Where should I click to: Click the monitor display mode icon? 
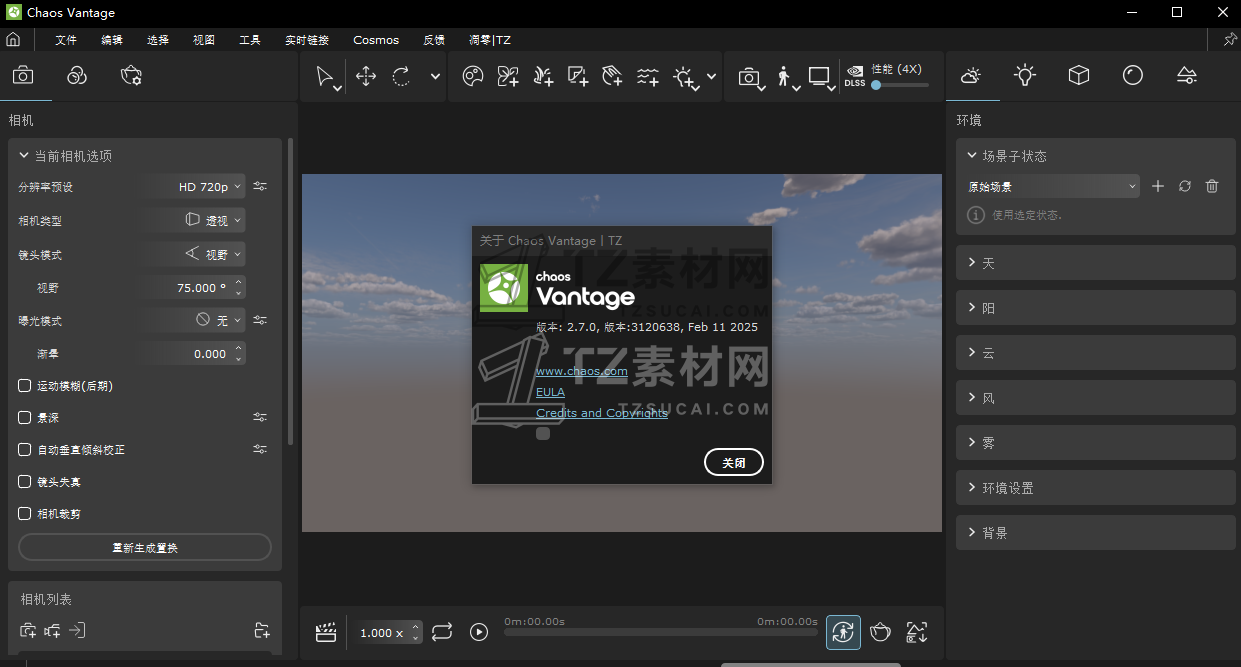[820, 77]
